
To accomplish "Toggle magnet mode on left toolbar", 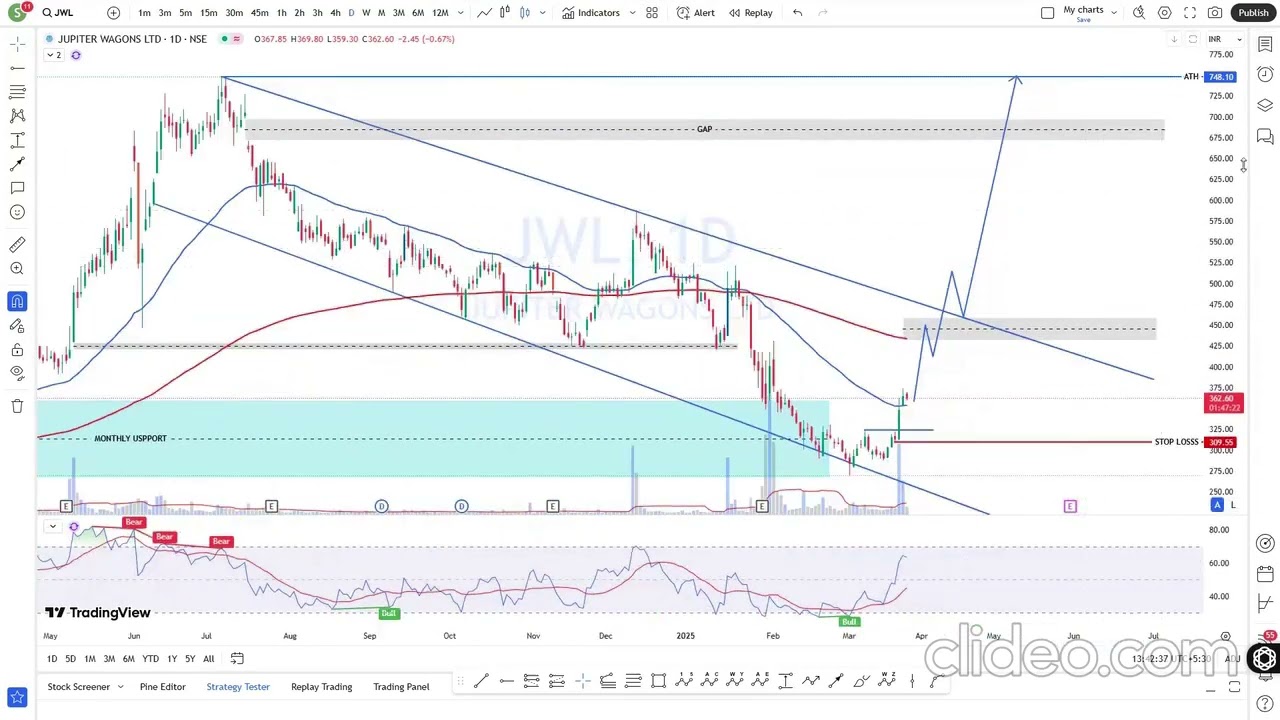I will coord(17,301).
